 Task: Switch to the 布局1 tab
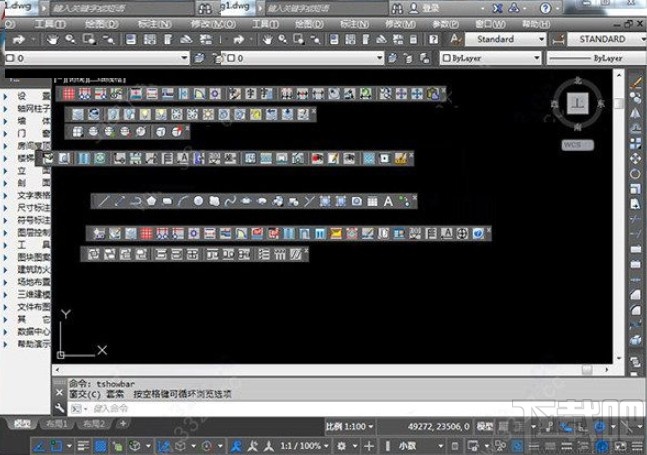(57, 424)
